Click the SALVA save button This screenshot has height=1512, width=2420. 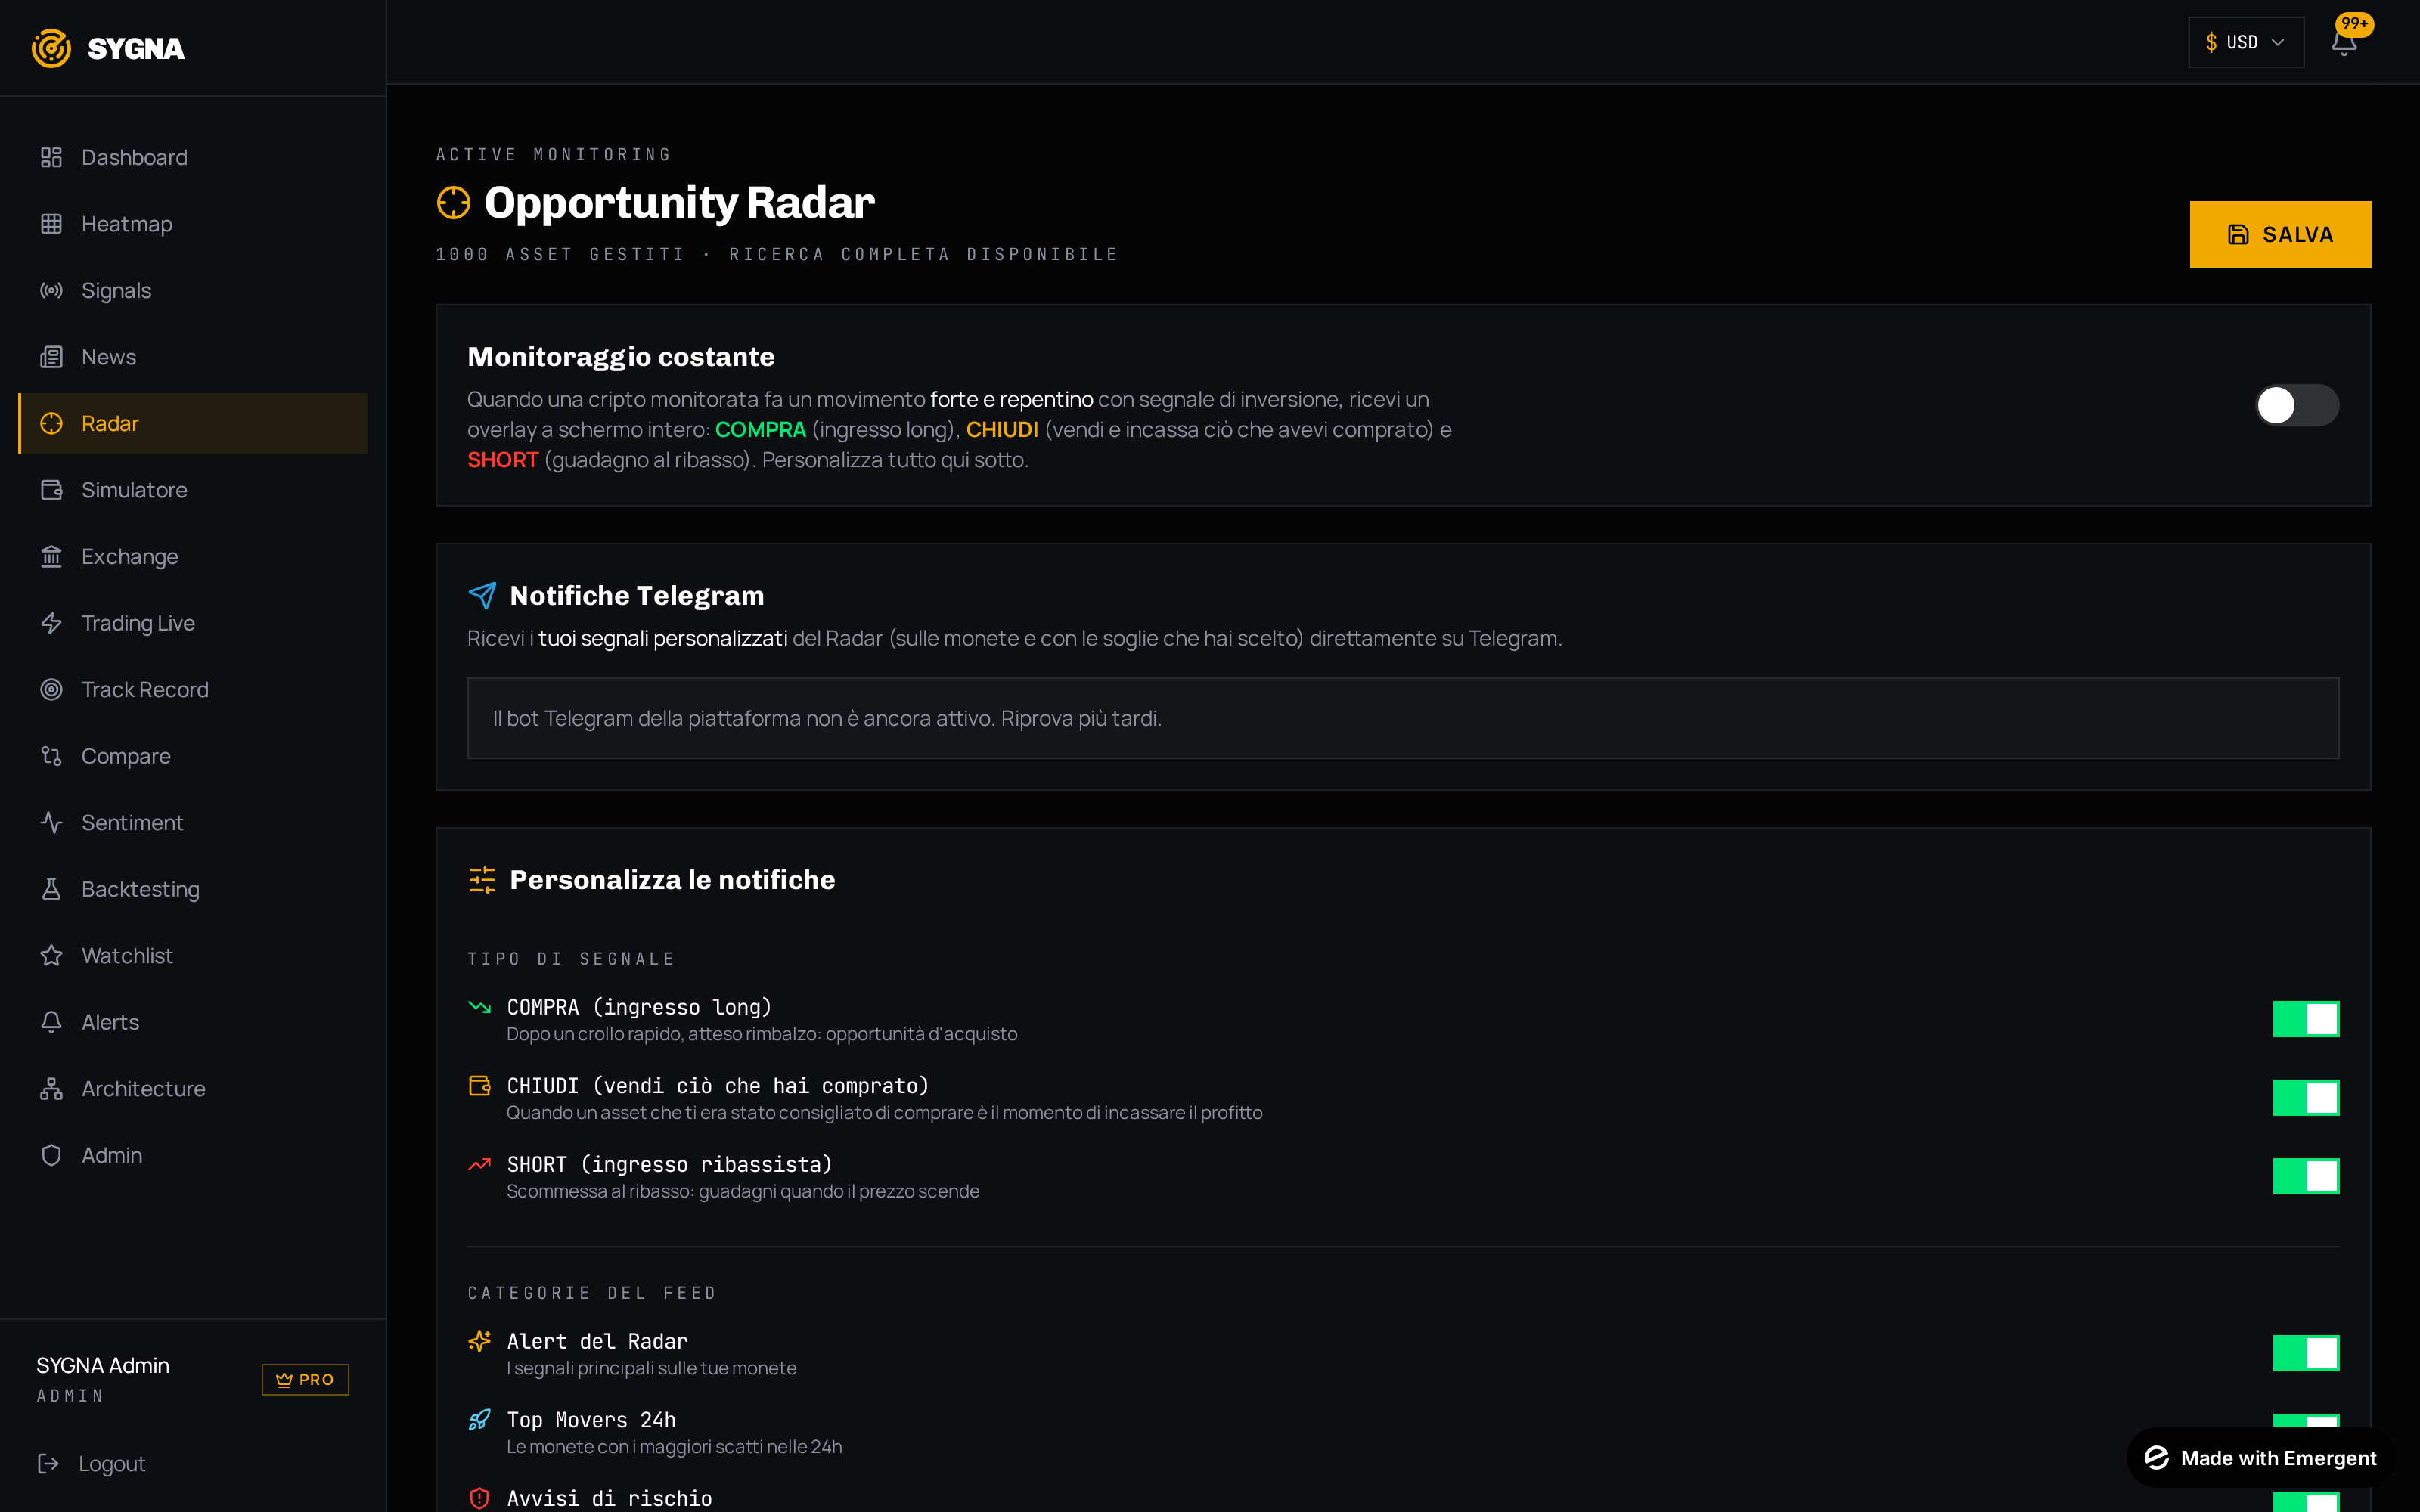tap(2280, 234)
